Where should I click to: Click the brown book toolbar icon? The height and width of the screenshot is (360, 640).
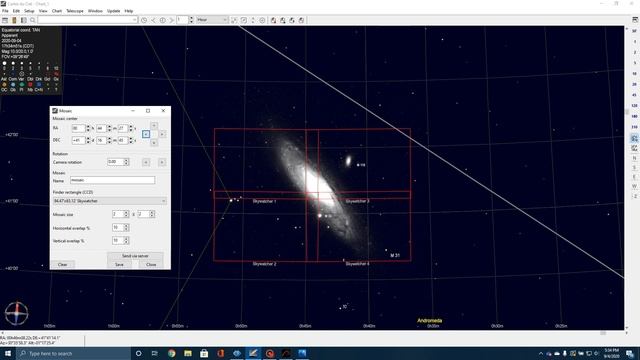tap(14, 20)
